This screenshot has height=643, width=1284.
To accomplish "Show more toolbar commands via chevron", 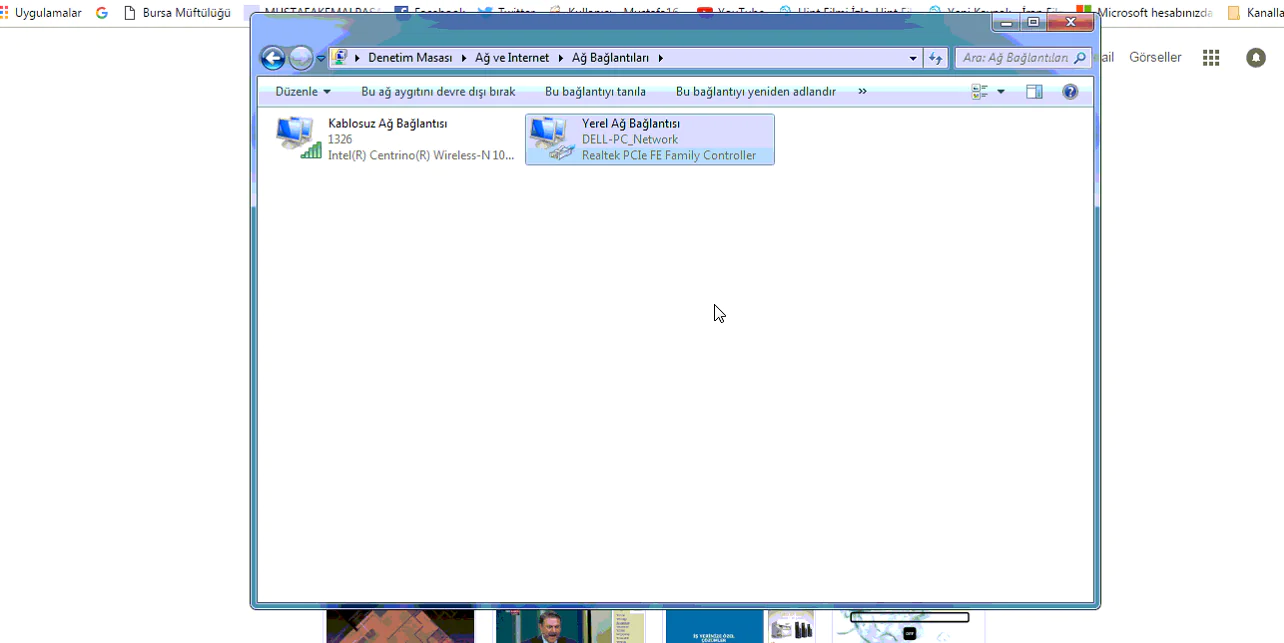I will tap(862, 91).
